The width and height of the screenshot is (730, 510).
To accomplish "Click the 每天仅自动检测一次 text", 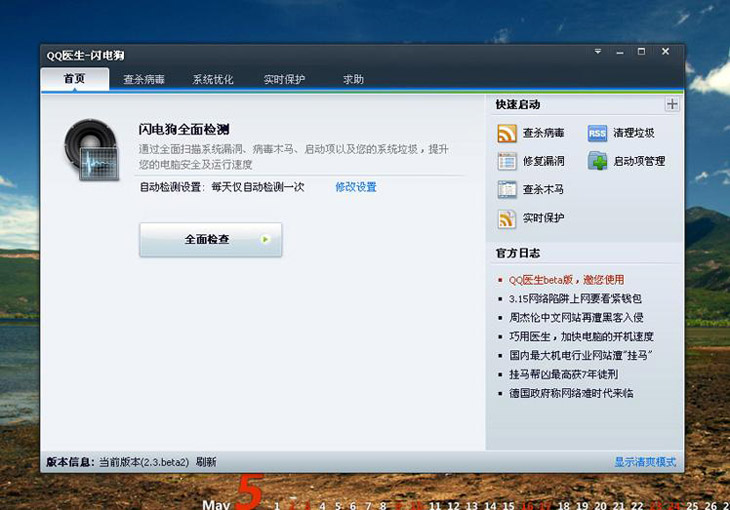I will coord(257,187).
